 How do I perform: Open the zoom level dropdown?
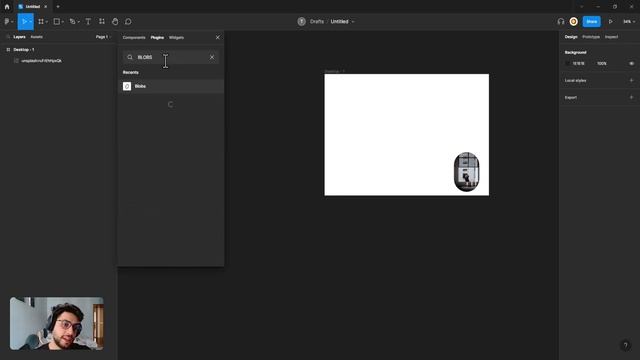tap(629, 22)
